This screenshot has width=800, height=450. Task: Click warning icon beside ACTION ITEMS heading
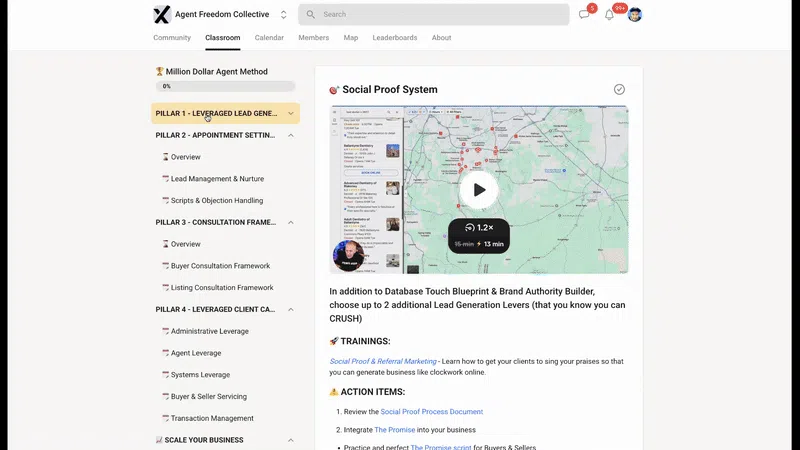pyautogui.click(x=334, y=392)
